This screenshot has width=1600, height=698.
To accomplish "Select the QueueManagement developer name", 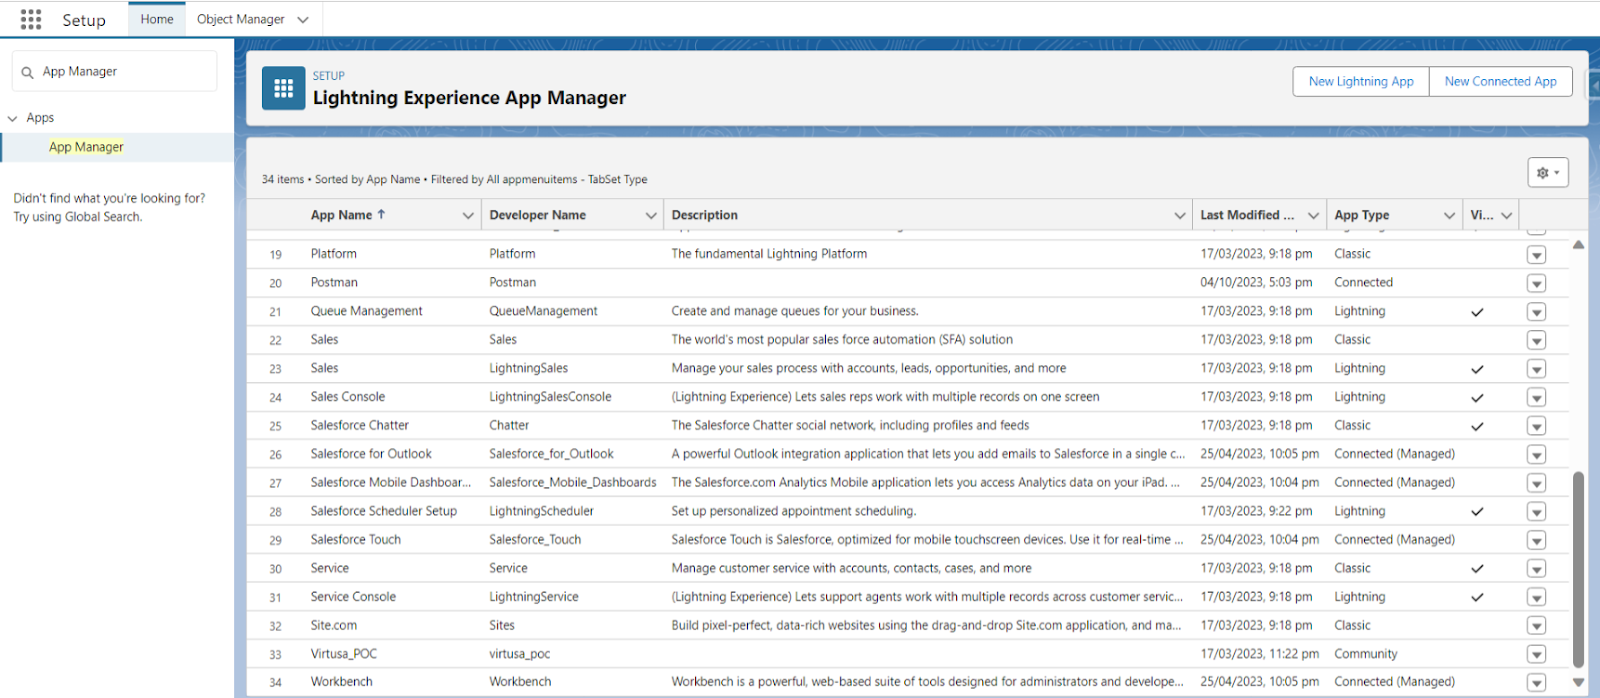I will (x=543, y=312).
